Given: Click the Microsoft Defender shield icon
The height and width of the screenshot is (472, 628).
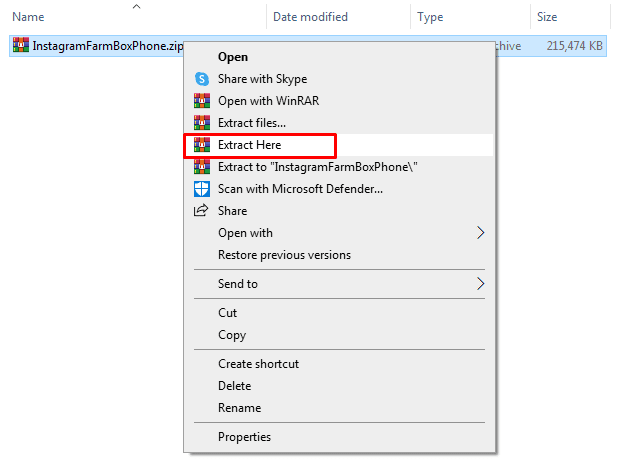Looking at the screenshot, I should point(201,189).
